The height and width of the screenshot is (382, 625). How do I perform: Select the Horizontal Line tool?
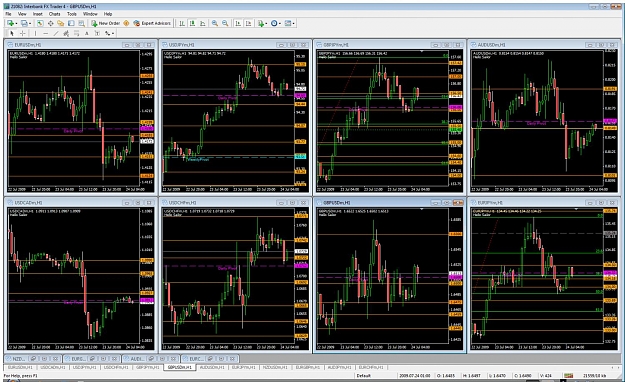coord(45,33)
